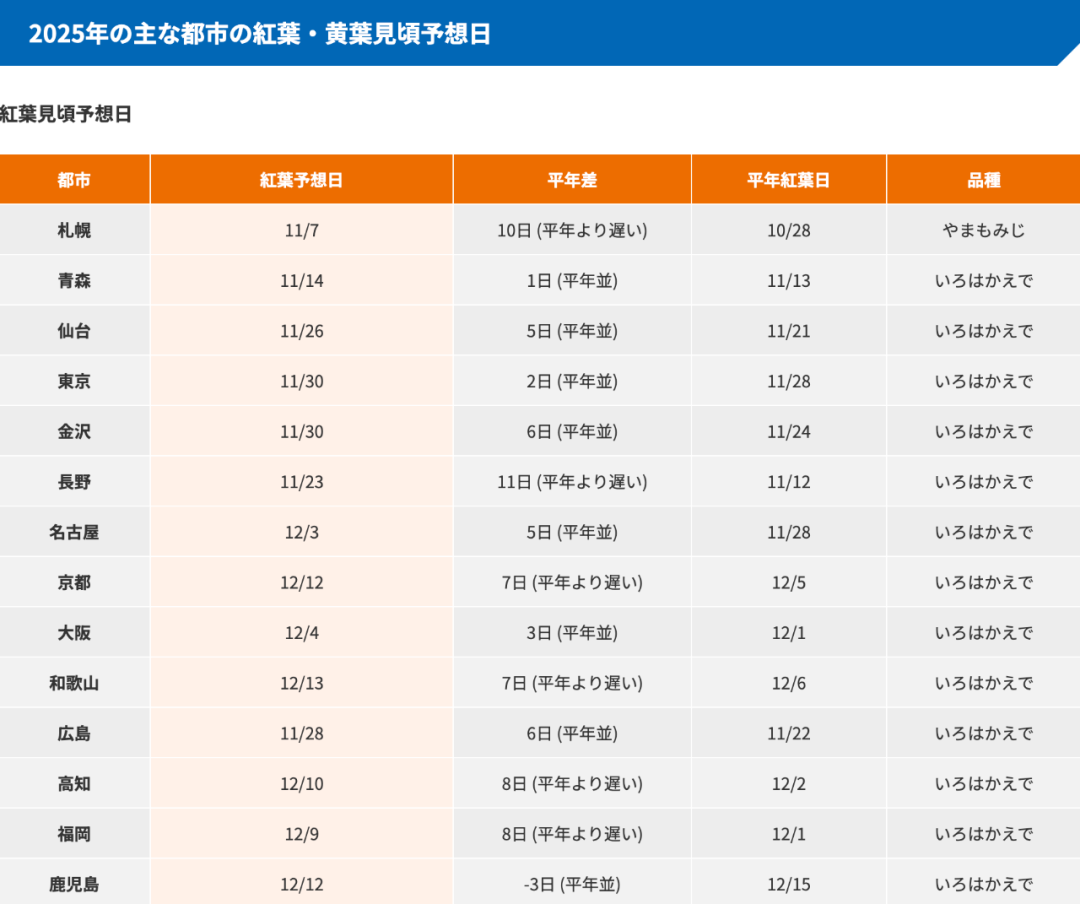Select "5日 (平年並)" in the 仙台 row
The height and width of the screenshot is (904, 1080).
click(x=572, y=331)
